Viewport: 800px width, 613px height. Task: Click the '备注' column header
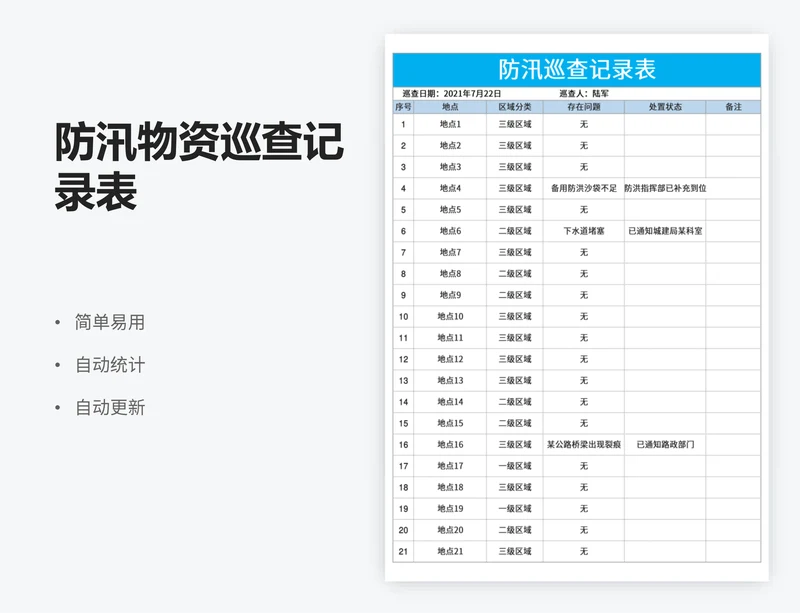coord(733,107)
